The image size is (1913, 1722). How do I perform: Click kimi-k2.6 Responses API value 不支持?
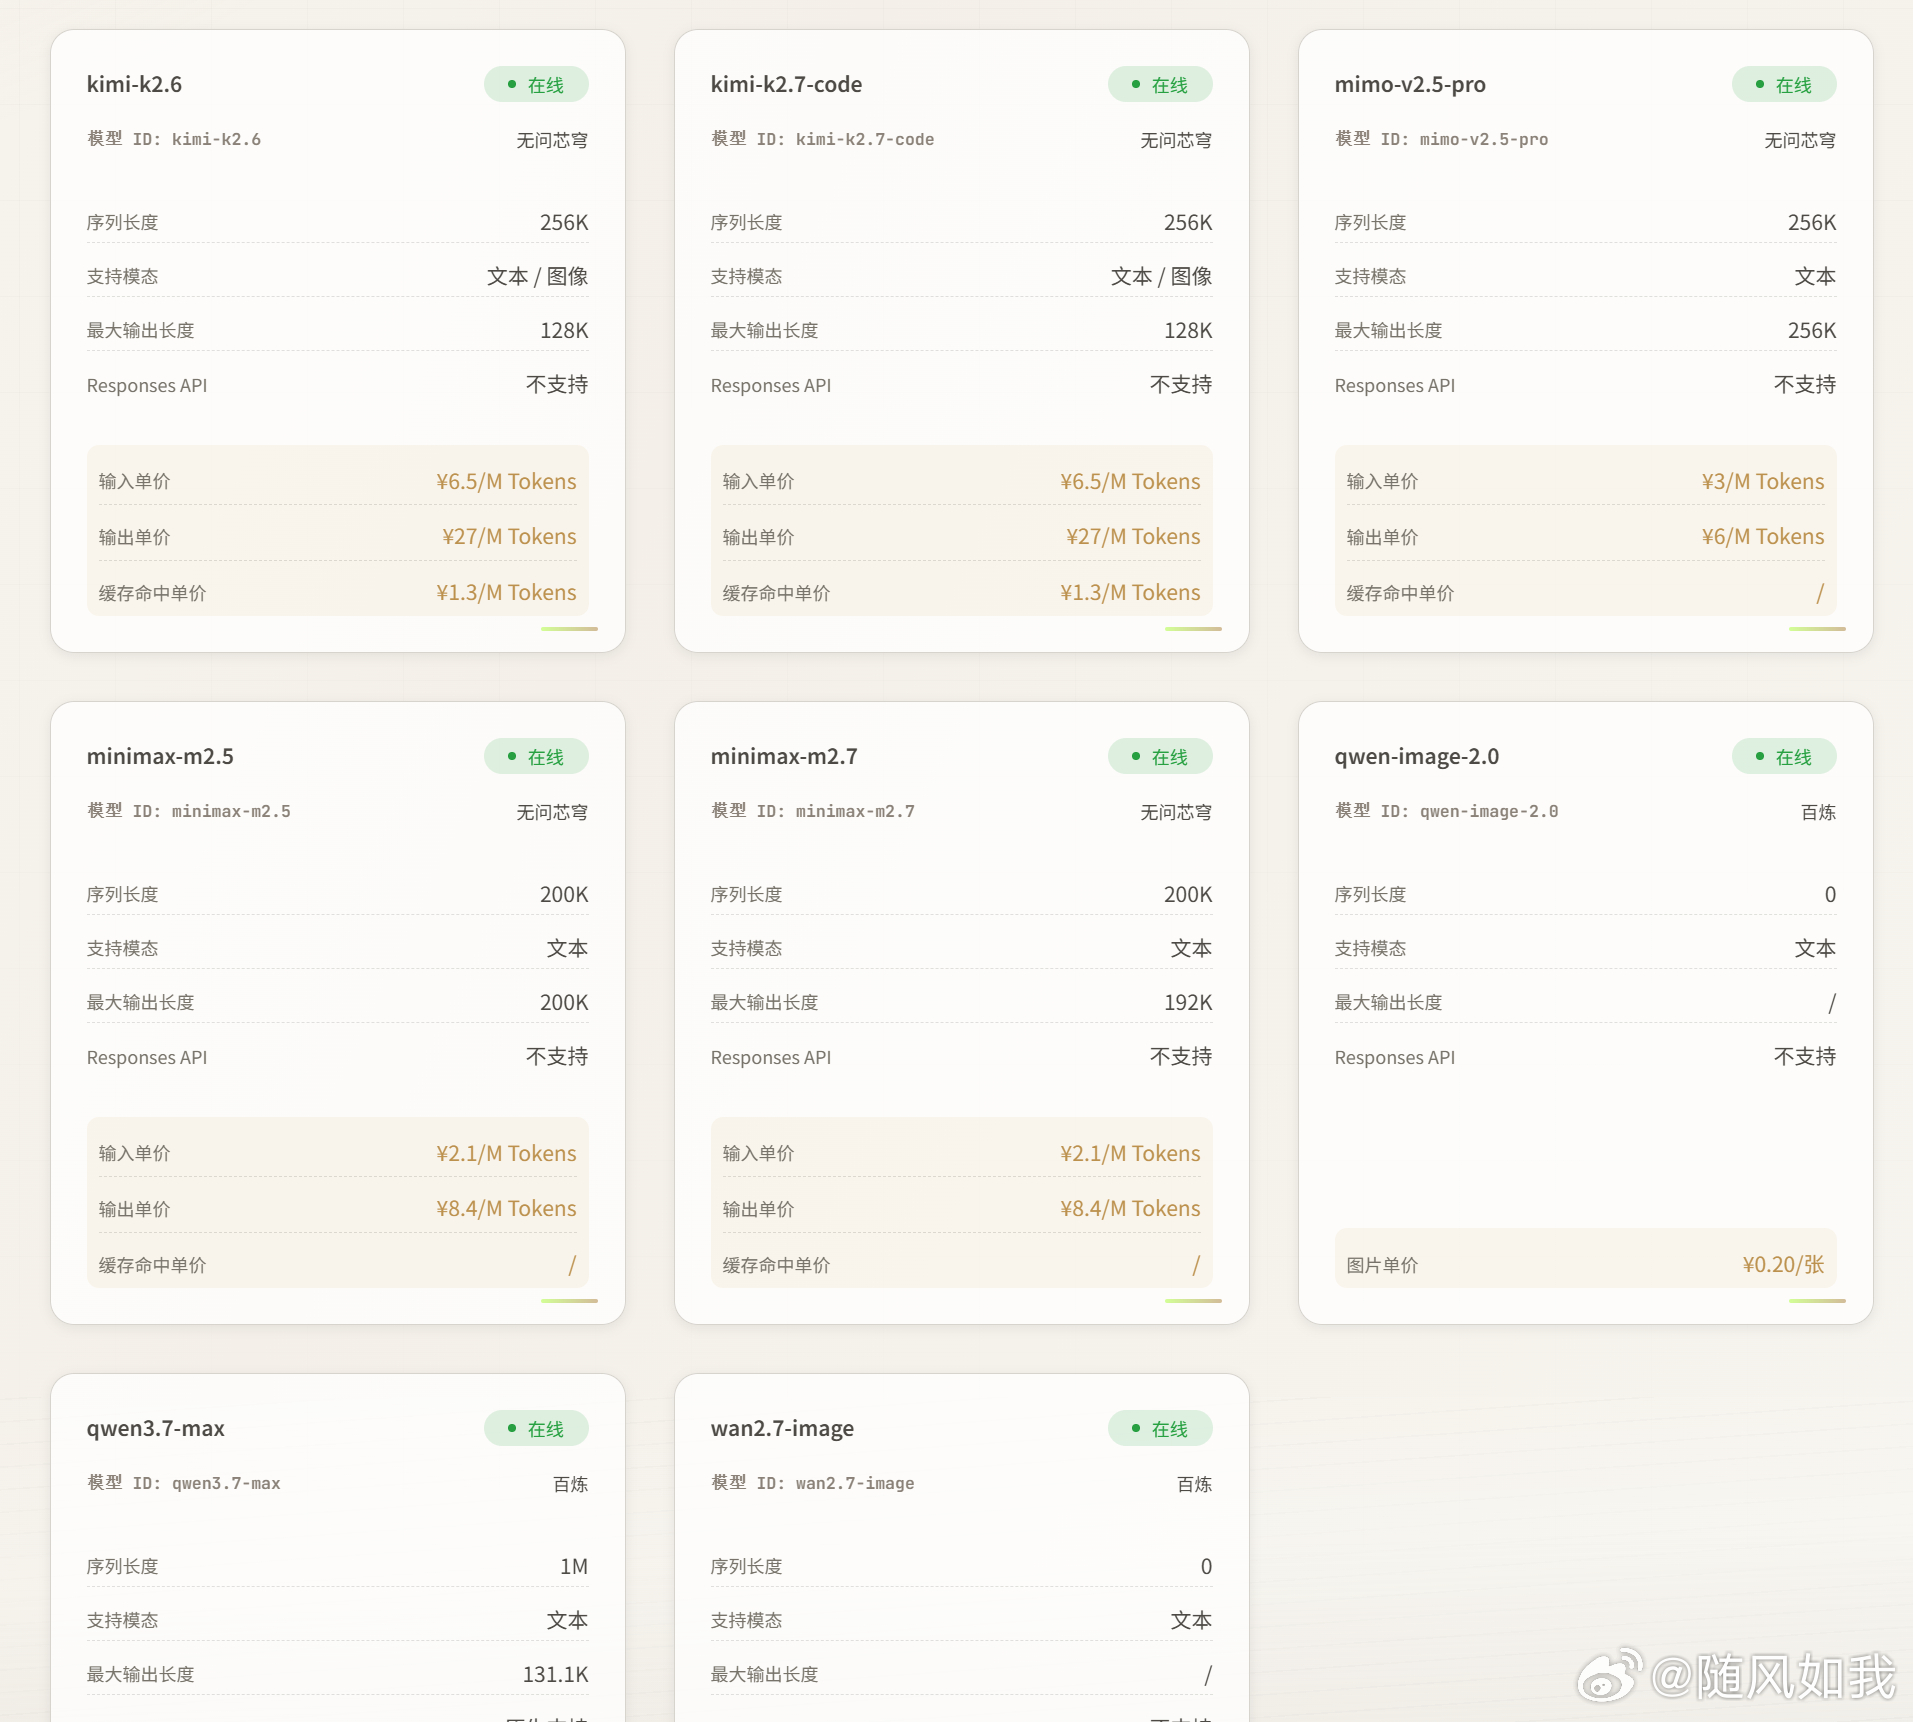[557, 384]
